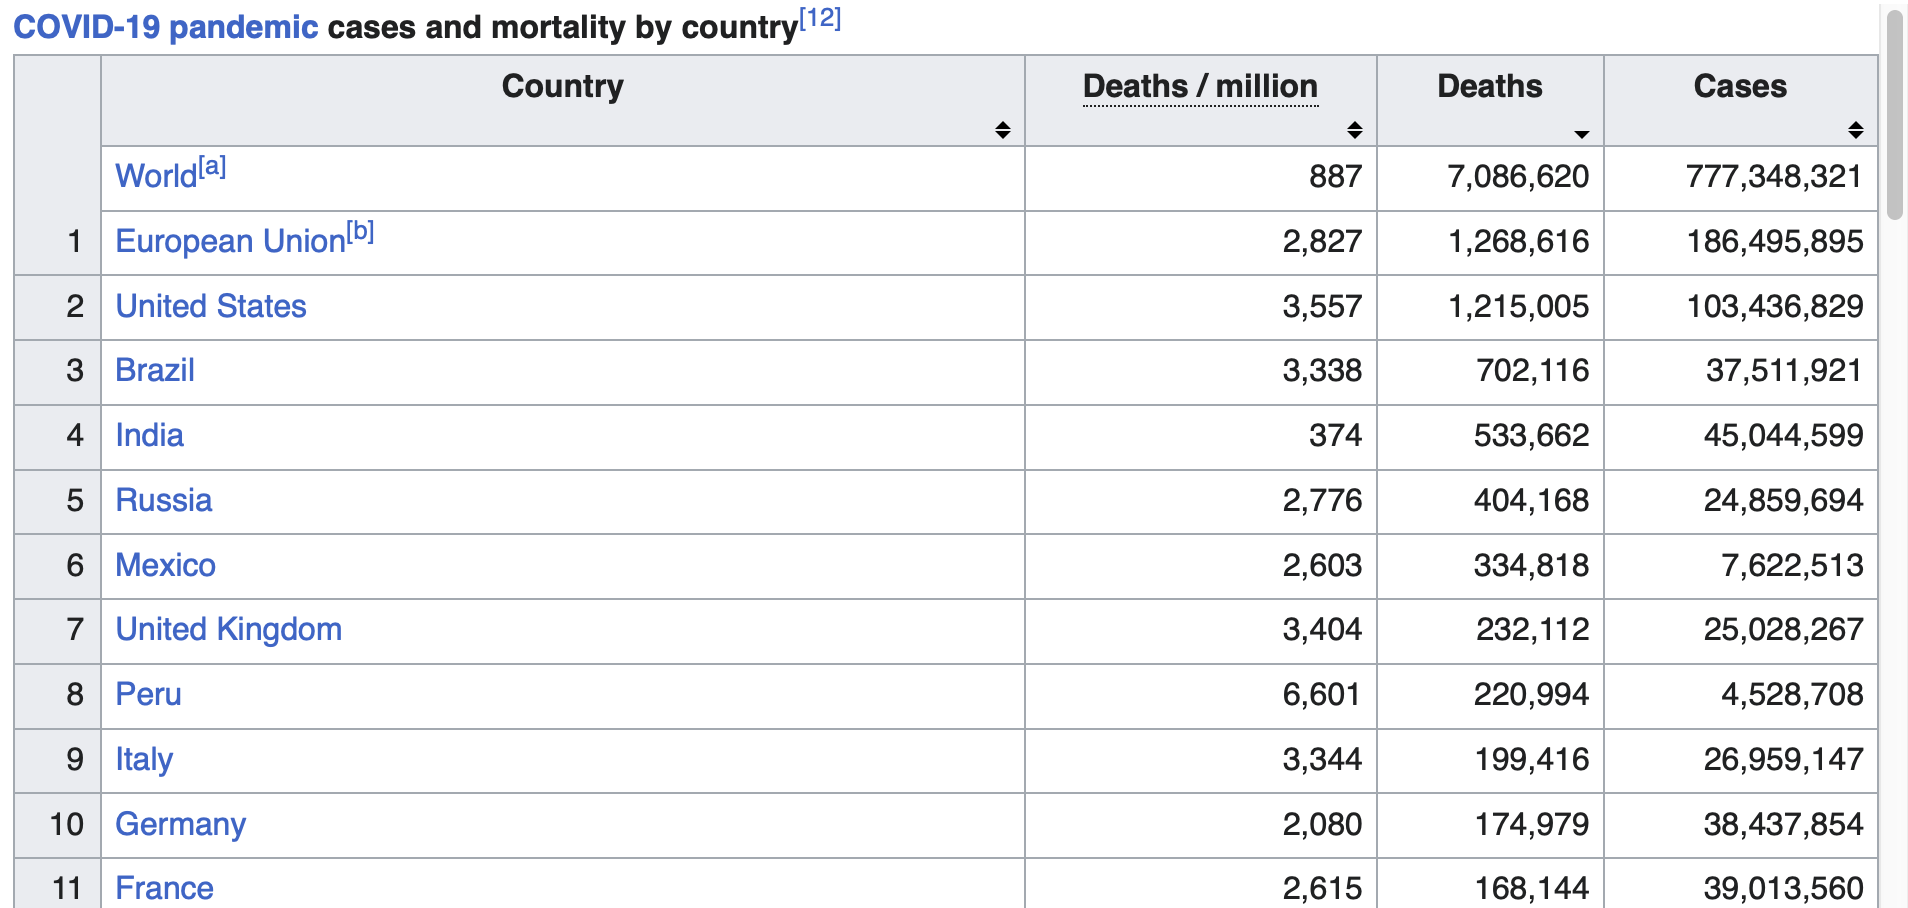Go to the United States article

click(211, 306)
